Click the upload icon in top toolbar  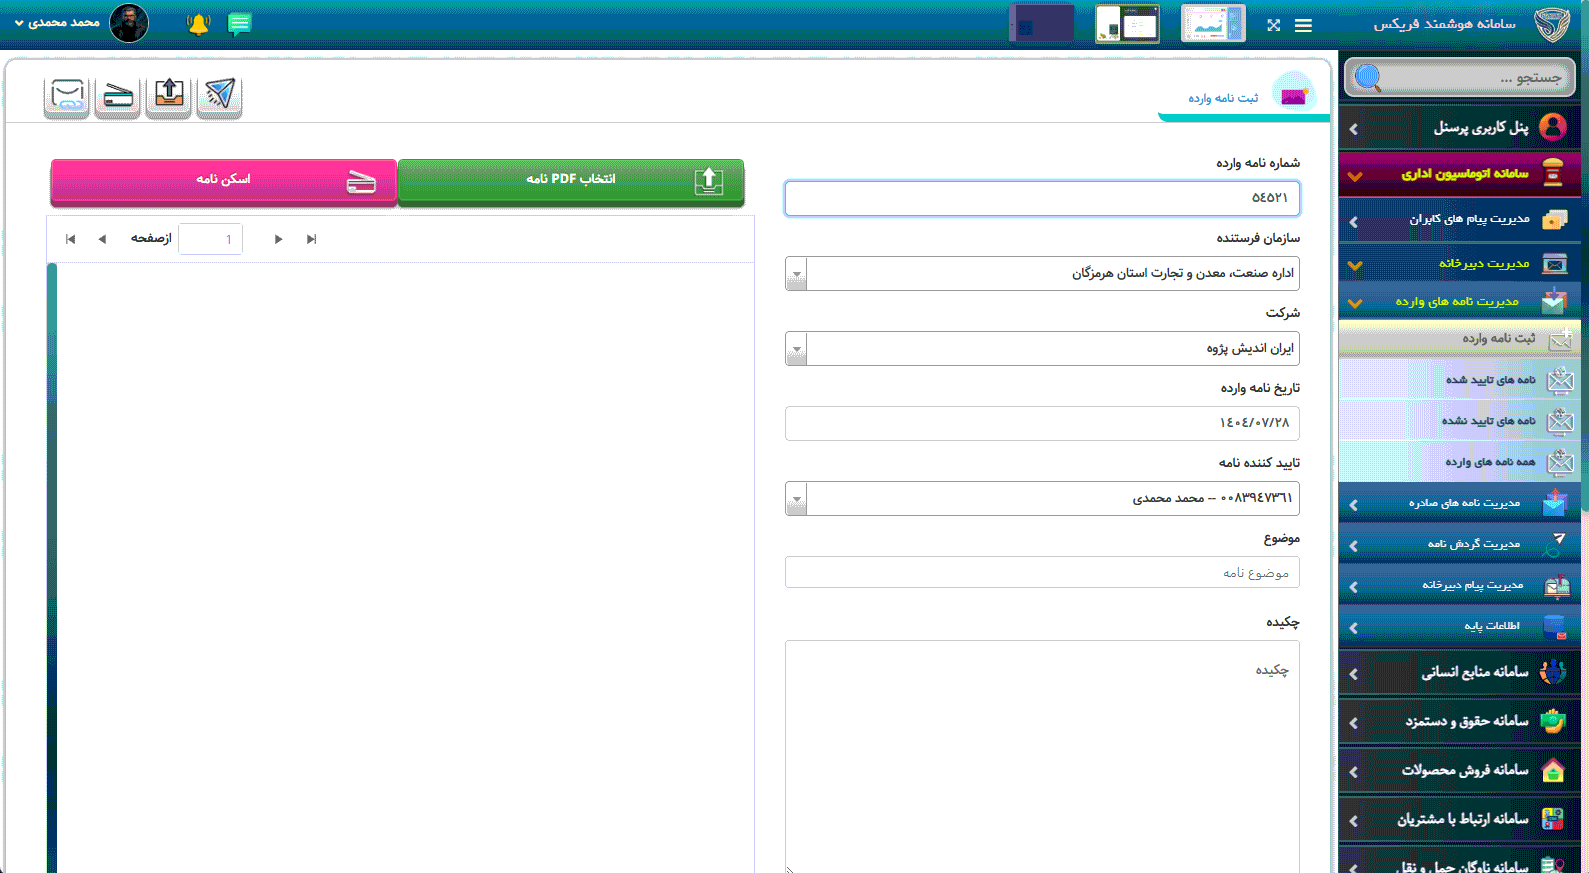pyautogui.click(x=168, y=96)
